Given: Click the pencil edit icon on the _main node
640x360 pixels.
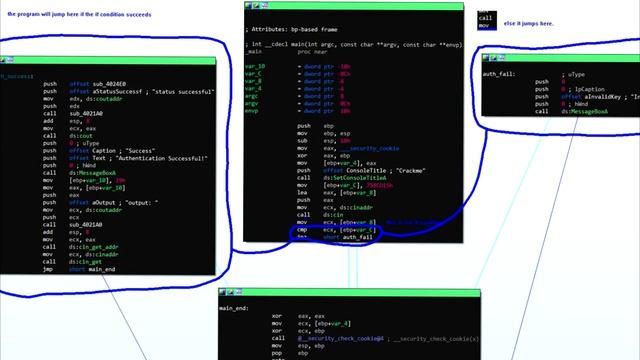Looking at the screenshot, I should pyautogui.click(x=256, y=5).
